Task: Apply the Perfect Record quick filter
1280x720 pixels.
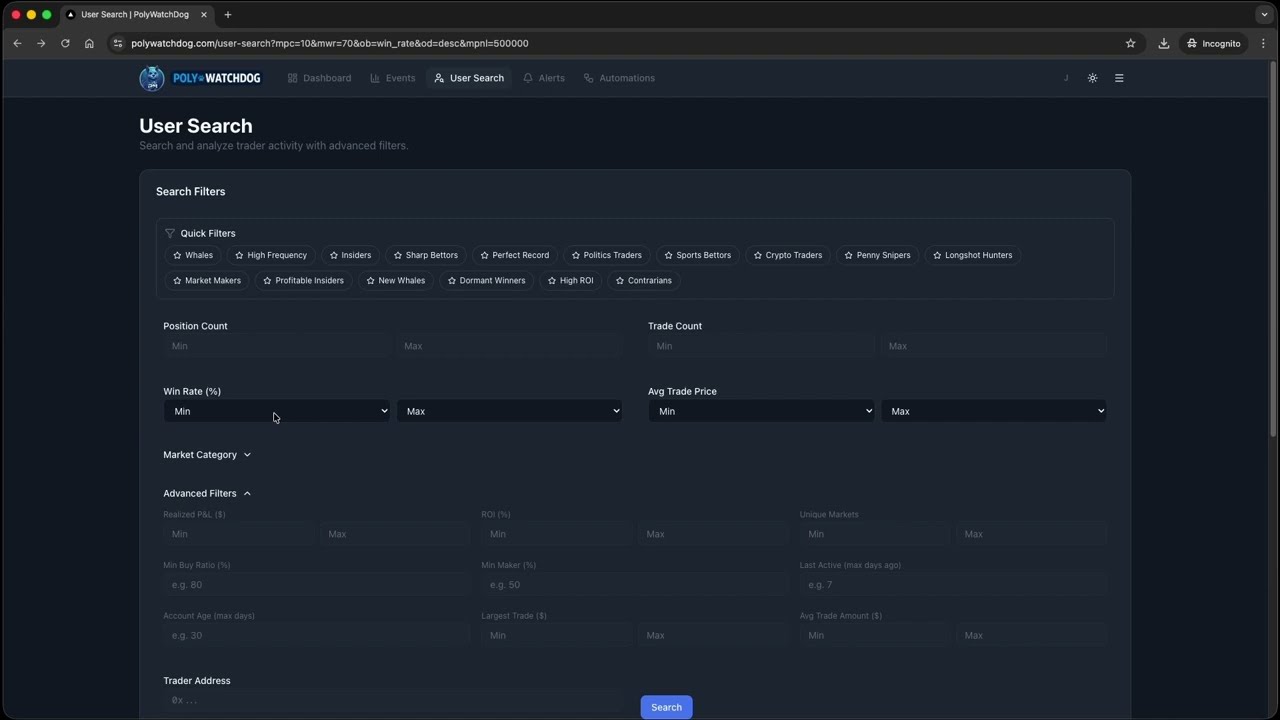Action: (515, 255)
